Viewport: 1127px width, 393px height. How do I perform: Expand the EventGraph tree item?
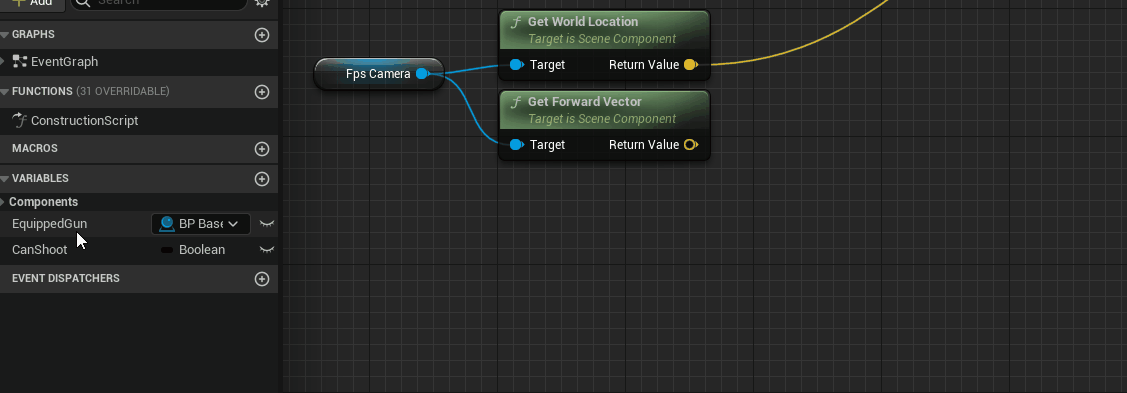coord(3,62)
